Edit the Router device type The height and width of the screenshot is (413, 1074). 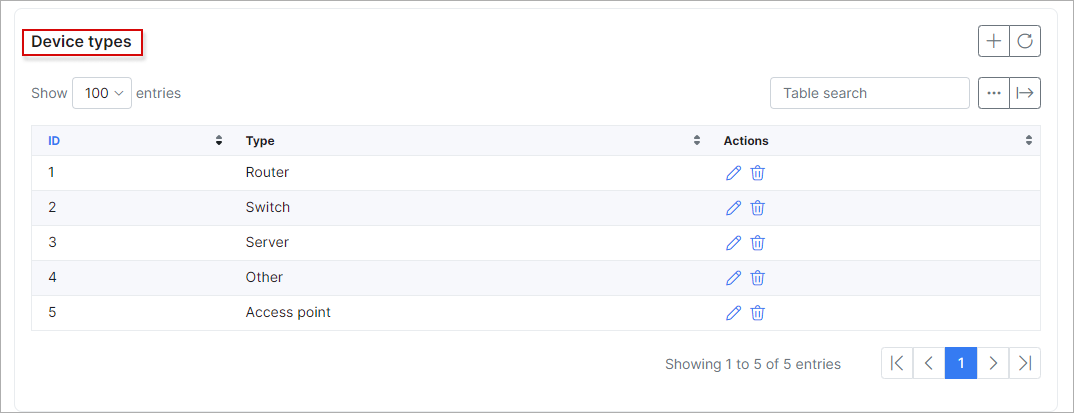733,173
